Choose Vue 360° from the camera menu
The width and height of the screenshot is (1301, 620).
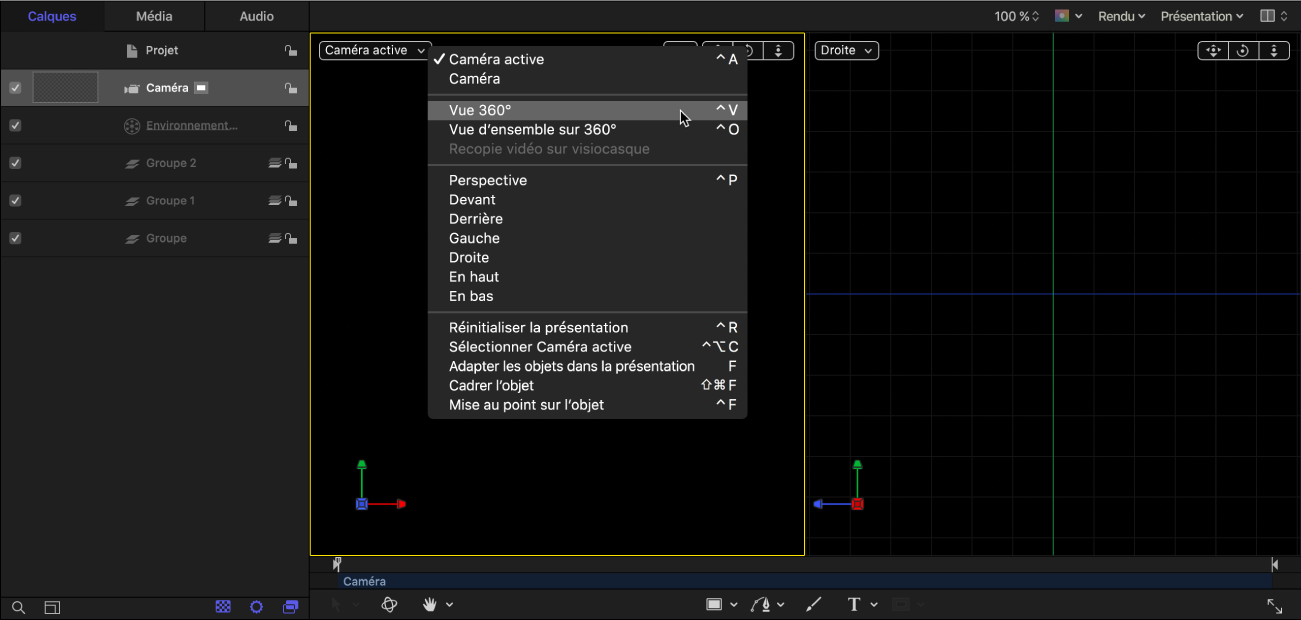[x=480, y=111]
